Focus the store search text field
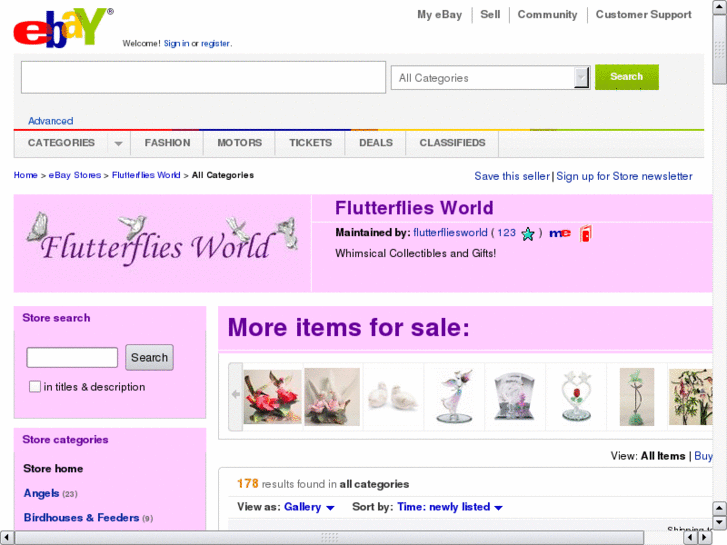 tap(72, 357)
